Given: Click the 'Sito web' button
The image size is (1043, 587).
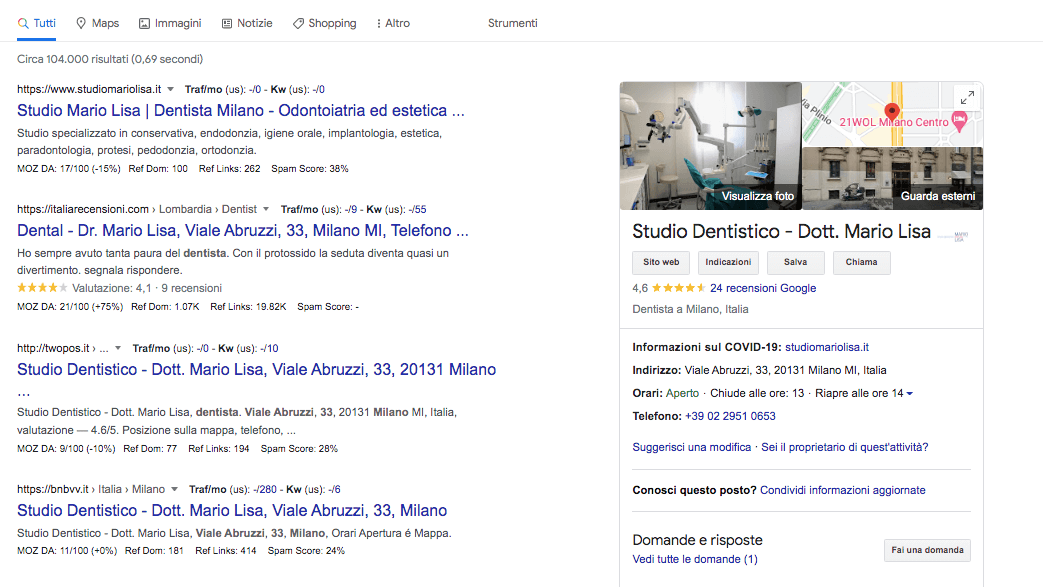Looking at the screenshot, I should point(661,262).
